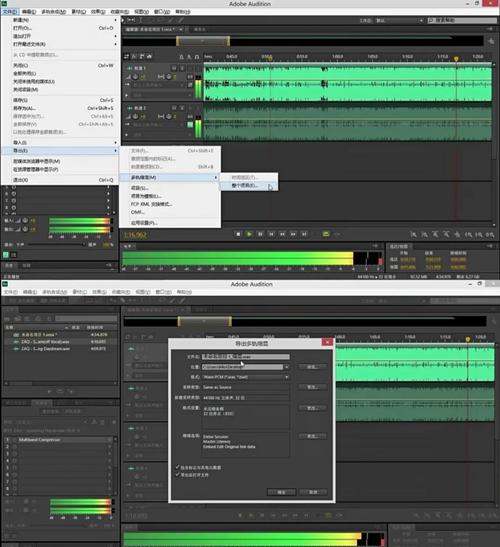The height and width of the screenshot is (547, 500).
Task: Toggle Record arm (R) on track 1 in upper window
Action: pyautogui.click(x=190, y=68)
